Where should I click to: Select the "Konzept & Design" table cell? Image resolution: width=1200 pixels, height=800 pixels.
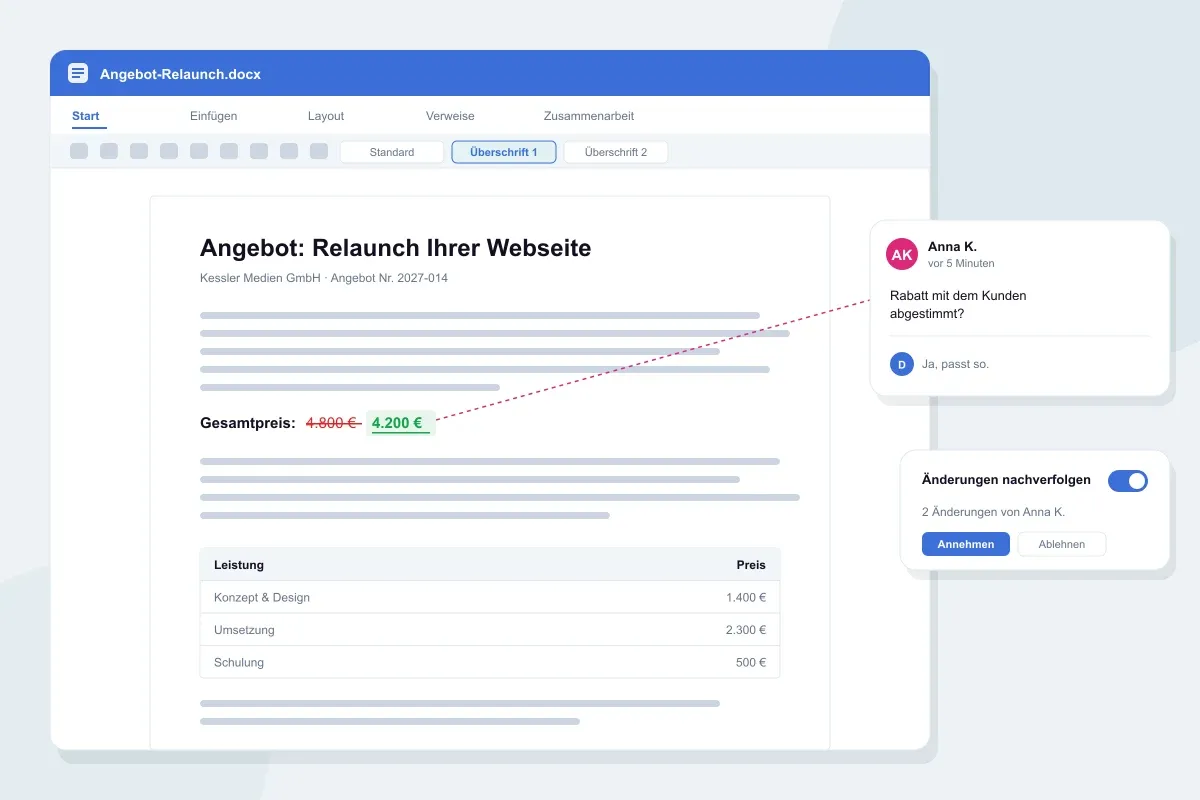point(262,598)
